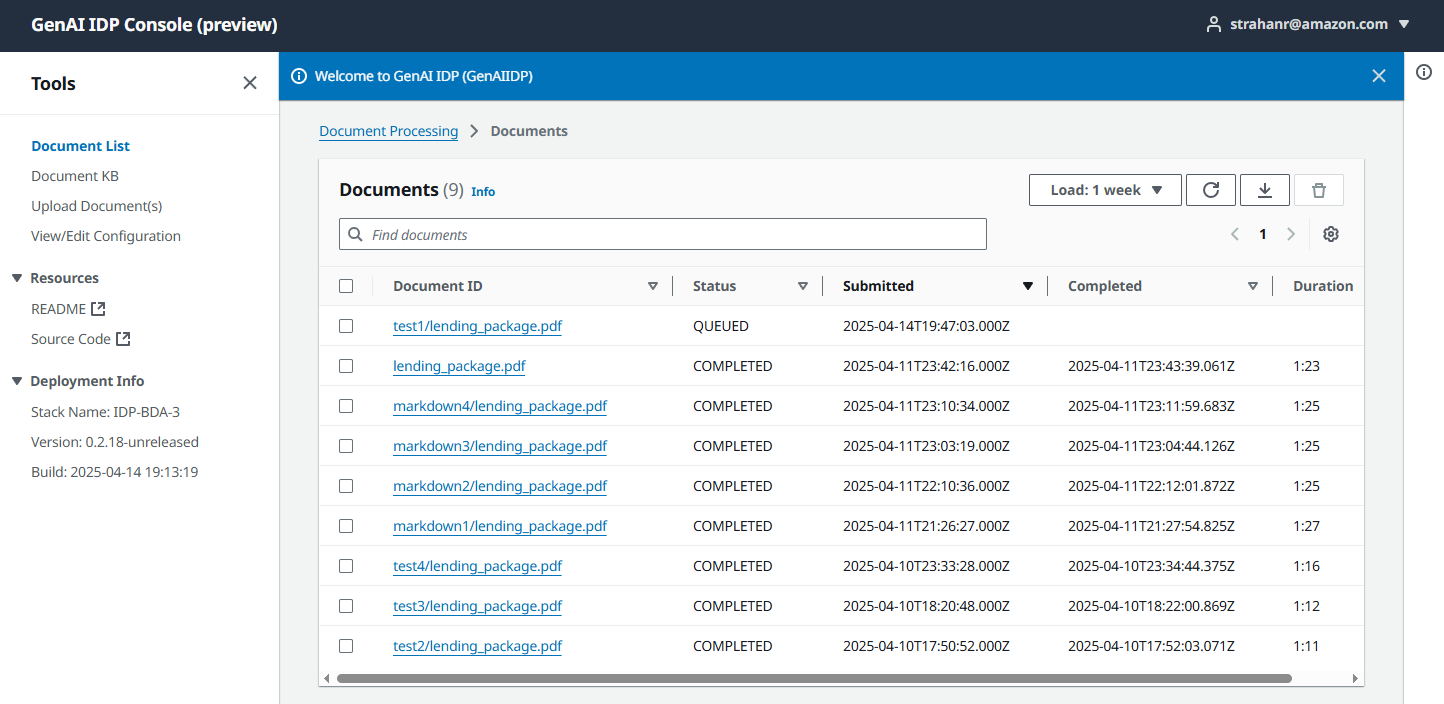Open the Load: 1 week dropdown

1105,189
